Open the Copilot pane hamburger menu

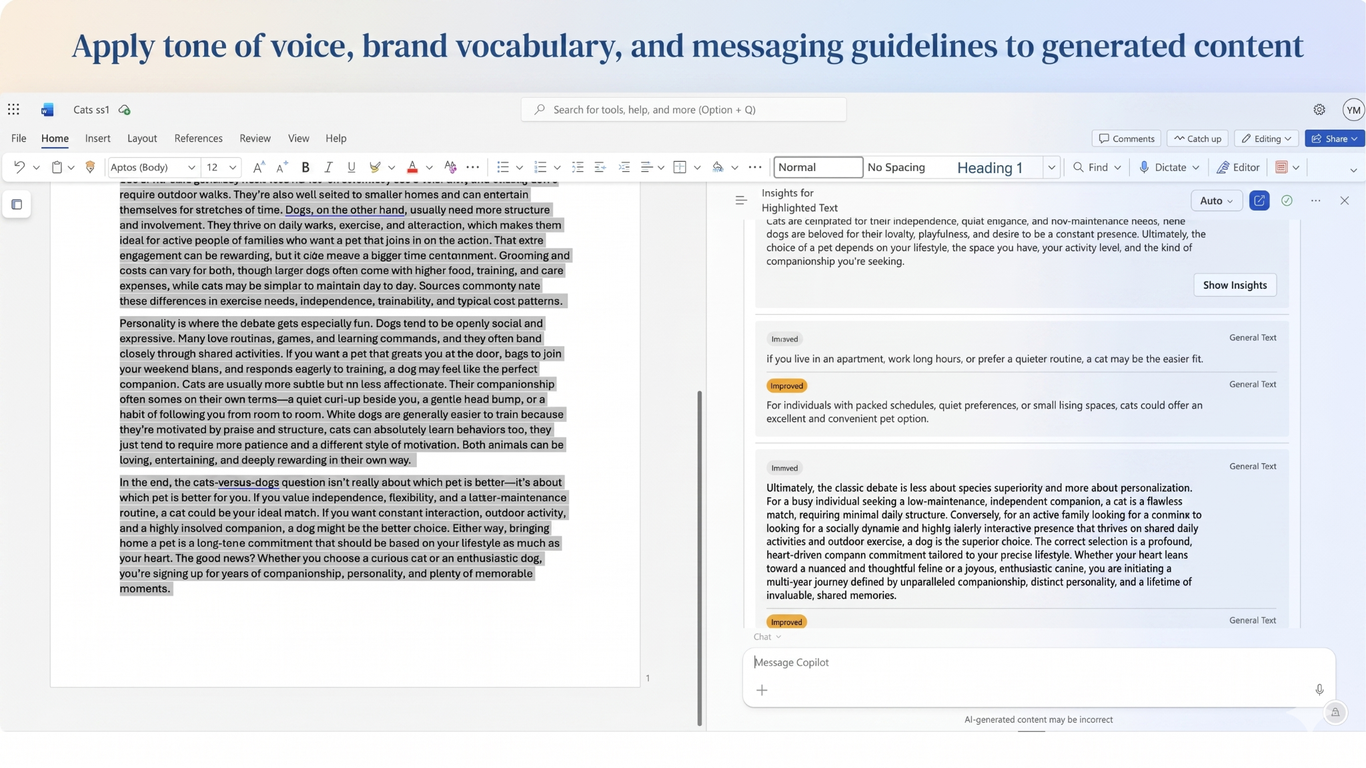[x=741, y=200]
